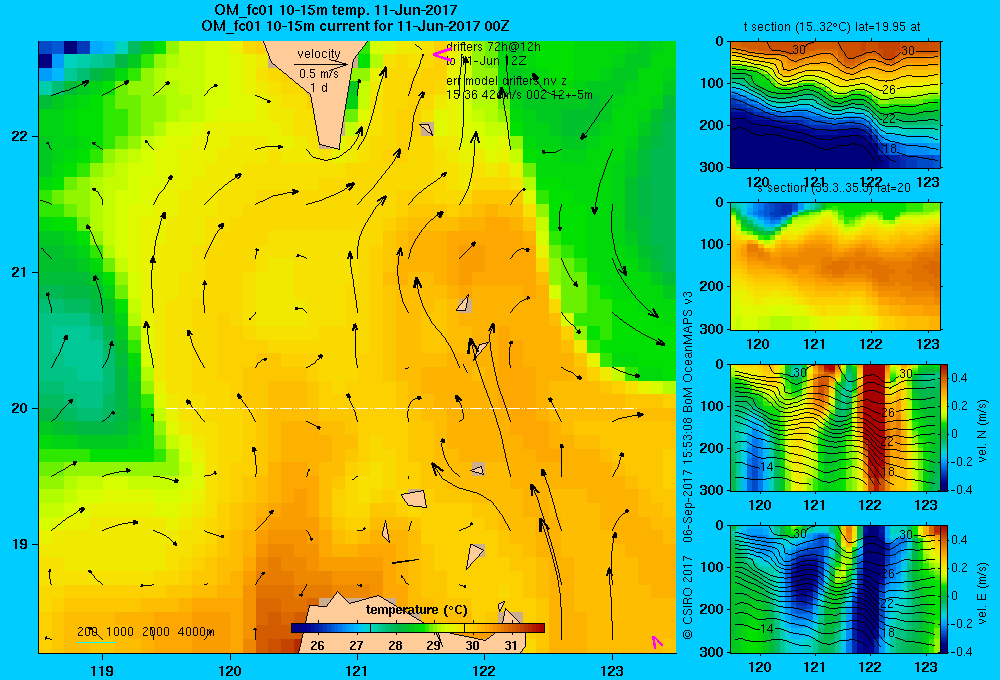Click the 't section (15..32°C) lat=19.95' title

pyautogui.click(x=832, y=27)
